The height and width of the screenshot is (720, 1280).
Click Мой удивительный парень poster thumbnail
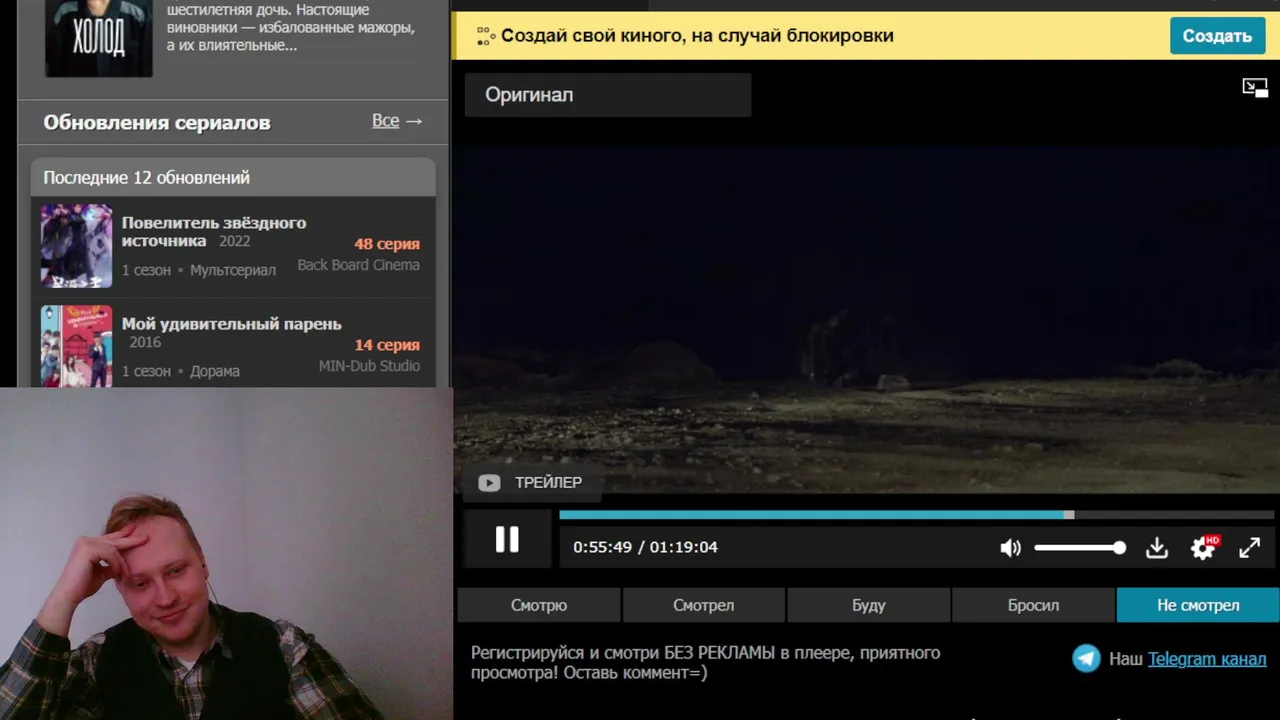click(x=77, y=346)
